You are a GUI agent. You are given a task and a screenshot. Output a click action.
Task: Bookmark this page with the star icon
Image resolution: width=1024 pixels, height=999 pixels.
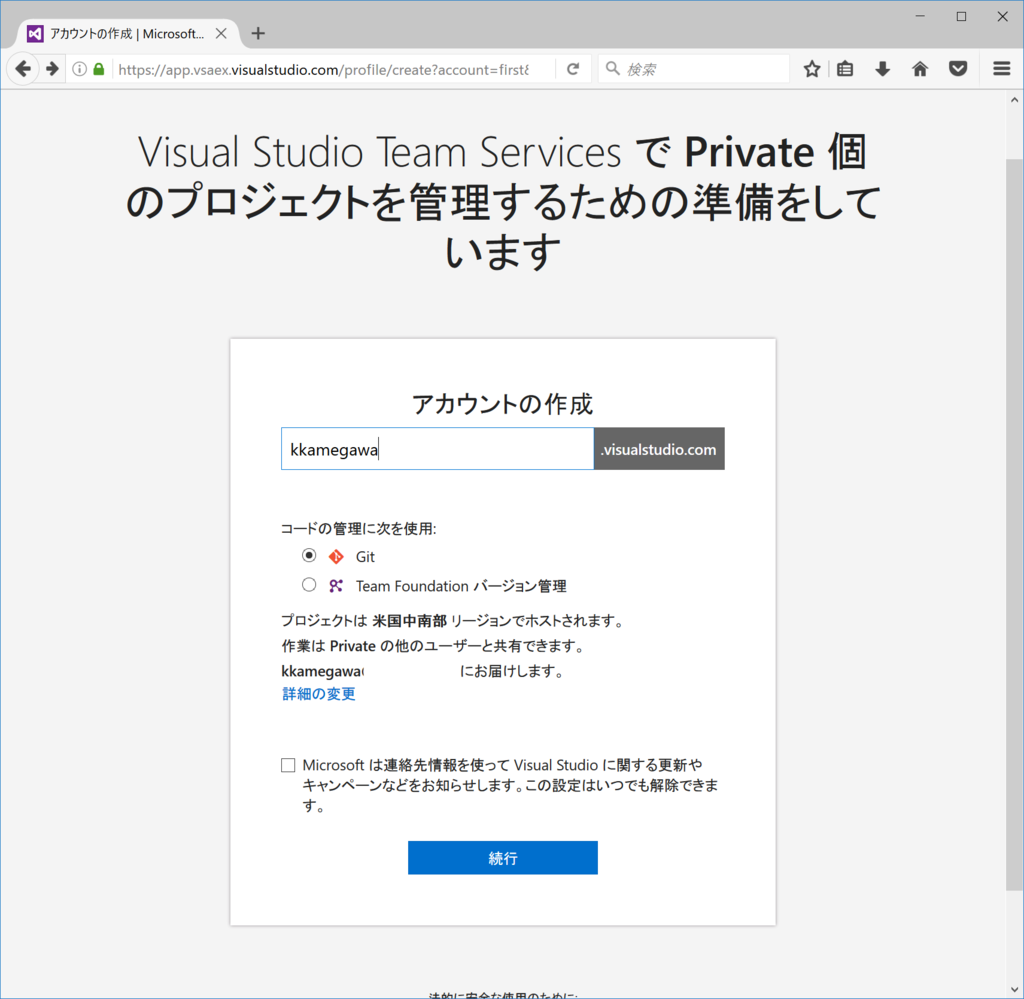point(812,69)
